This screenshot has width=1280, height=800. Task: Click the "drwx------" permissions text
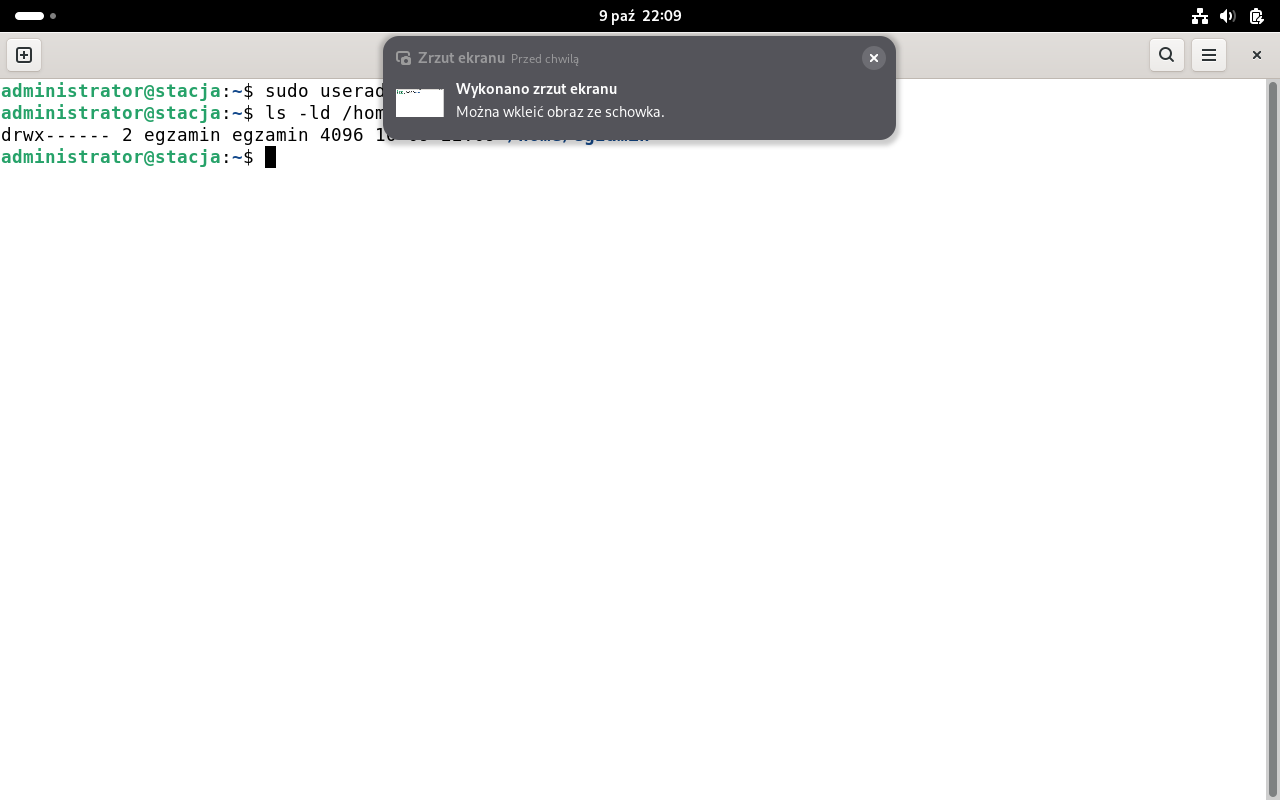[55, 135]
